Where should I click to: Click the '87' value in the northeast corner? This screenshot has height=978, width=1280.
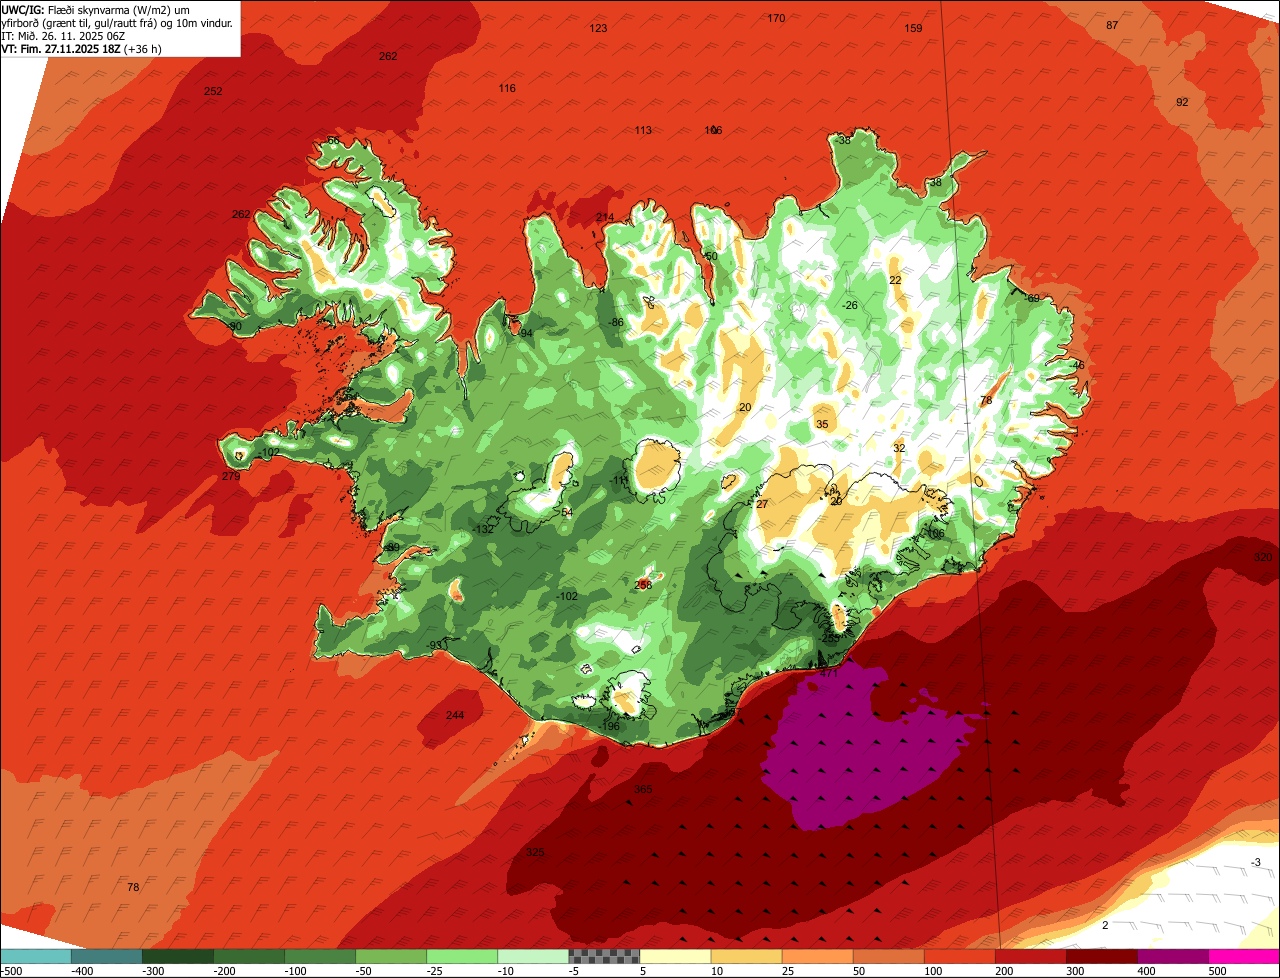tap(1112, 25)
